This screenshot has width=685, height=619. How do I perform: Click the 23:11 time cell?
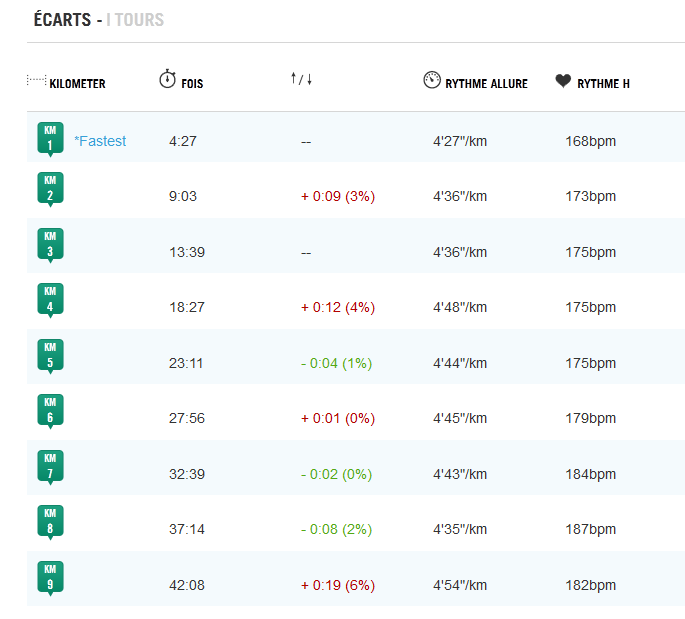pyautogui.click(x=186, y=363)
